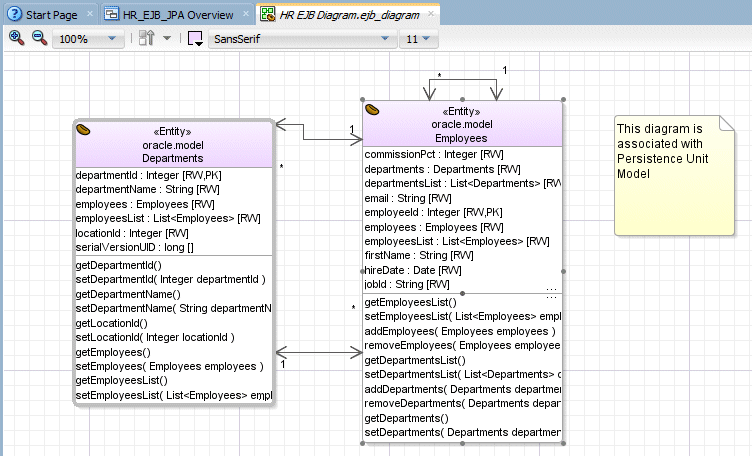Switch to the Start Page tab
Image resolution: width=752 pixels, height=456 pixels.
click(x=51, y=15)
